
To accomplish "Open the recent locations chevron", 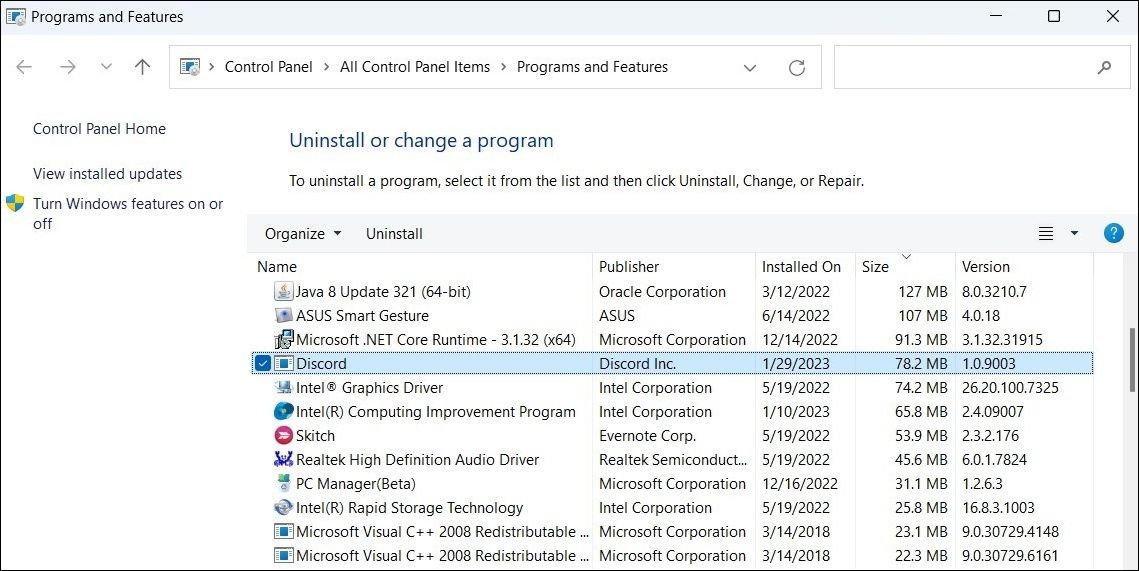I will tap(106, 67).
